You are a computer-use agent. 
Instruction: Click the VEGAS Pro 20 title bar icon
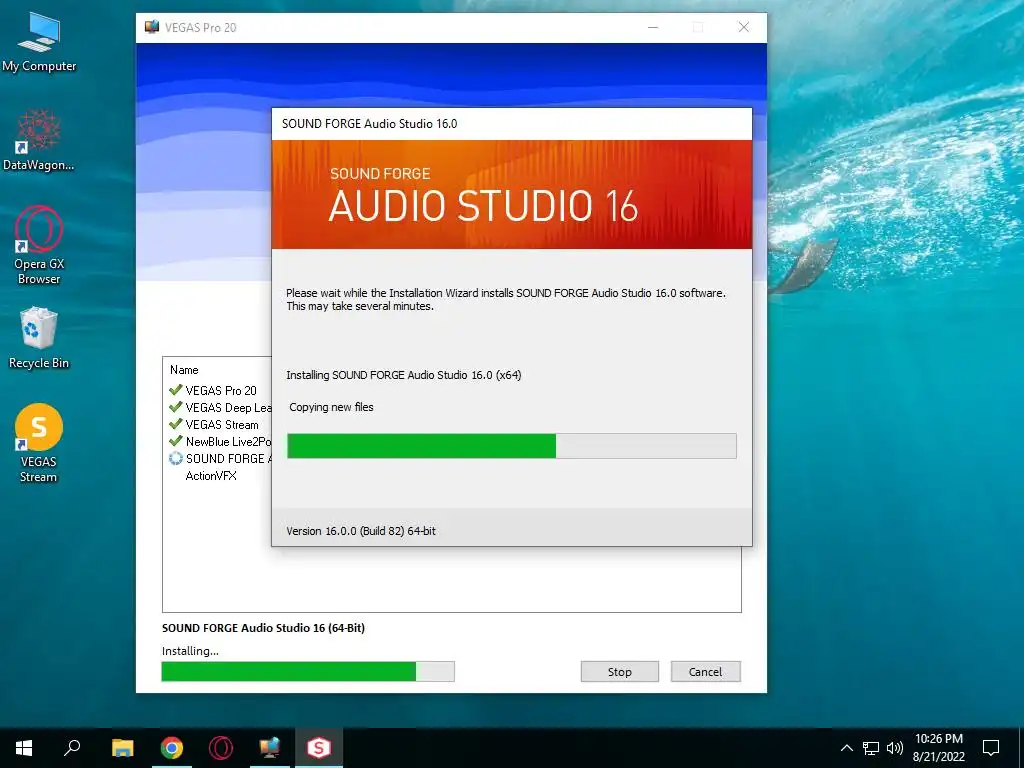[152, 27]
